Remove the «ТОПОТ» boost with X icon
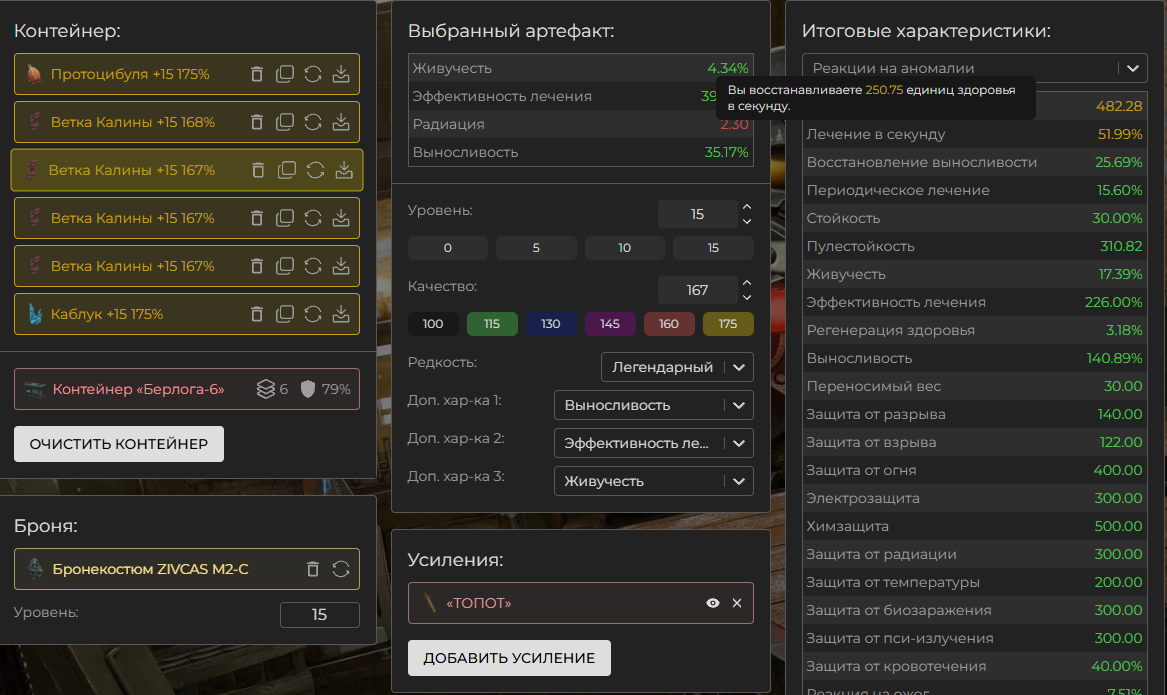Screen dimensions: 1167x695 point(737,603)
